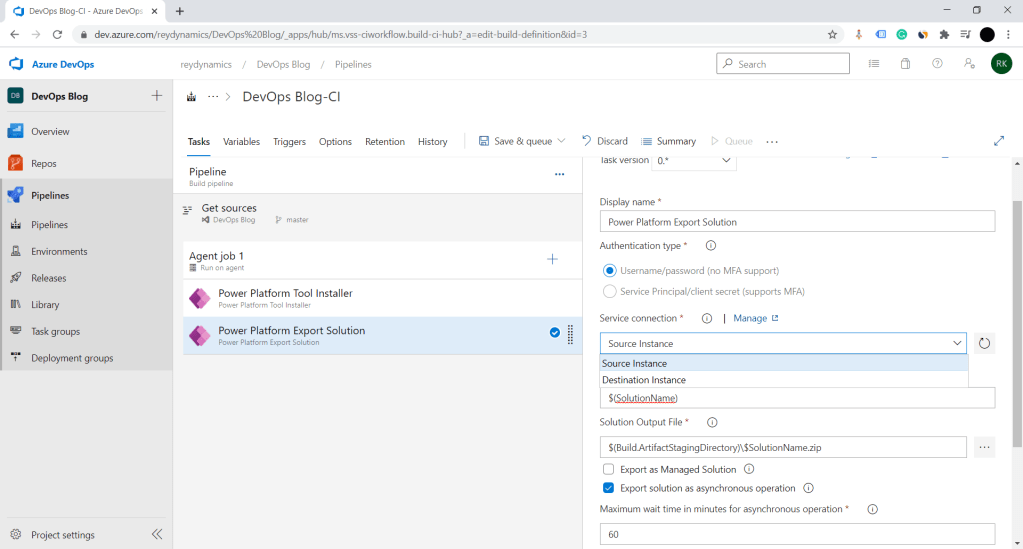Browse Solution Output File with ellipsis button

click(984, 447)
